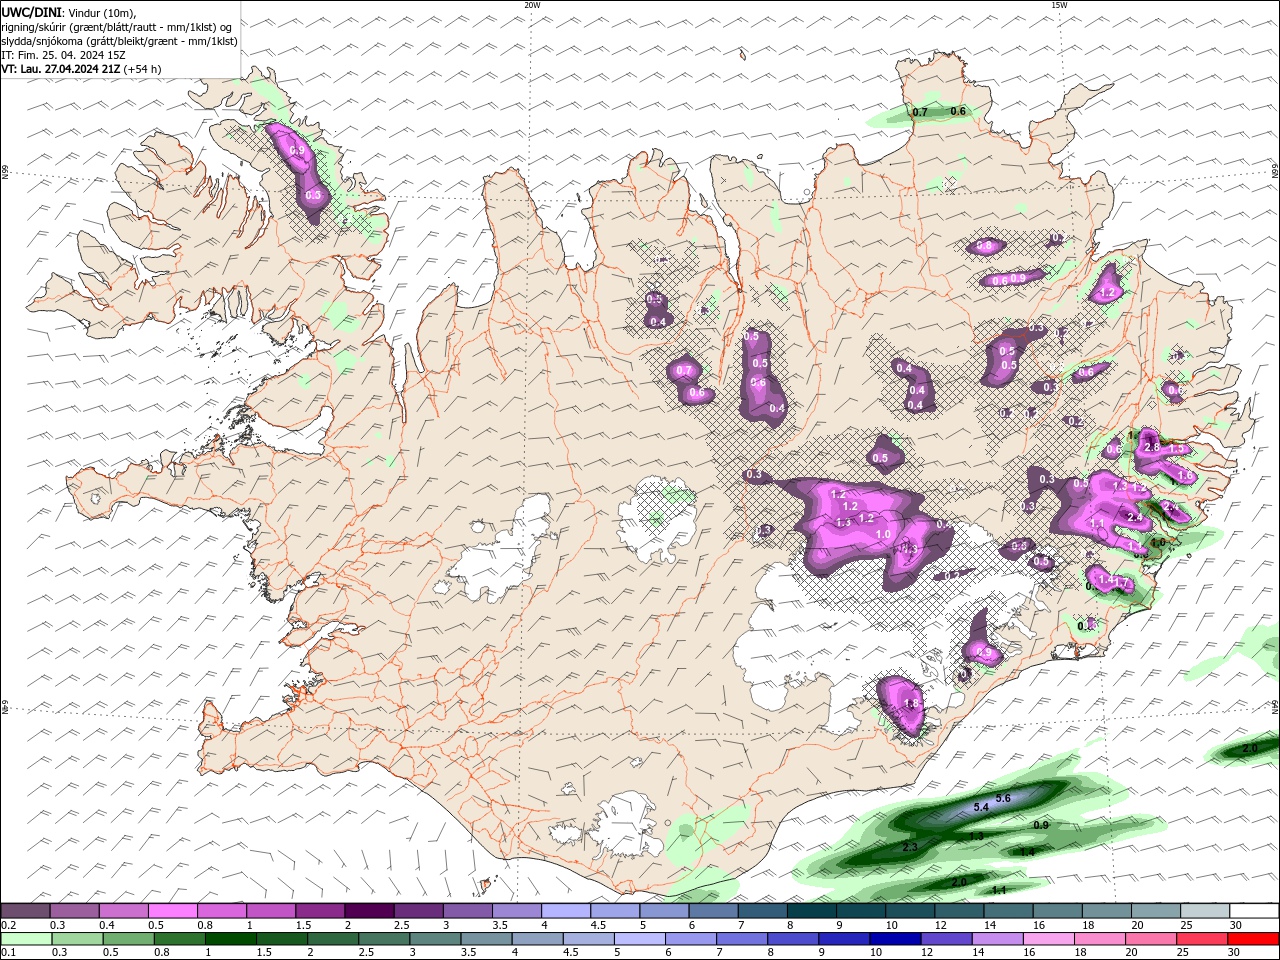Select the 'IT: Fim. 25. 04. 2024 15Z' line
The image size is (1280, 960).
click(x=63, y=55)
